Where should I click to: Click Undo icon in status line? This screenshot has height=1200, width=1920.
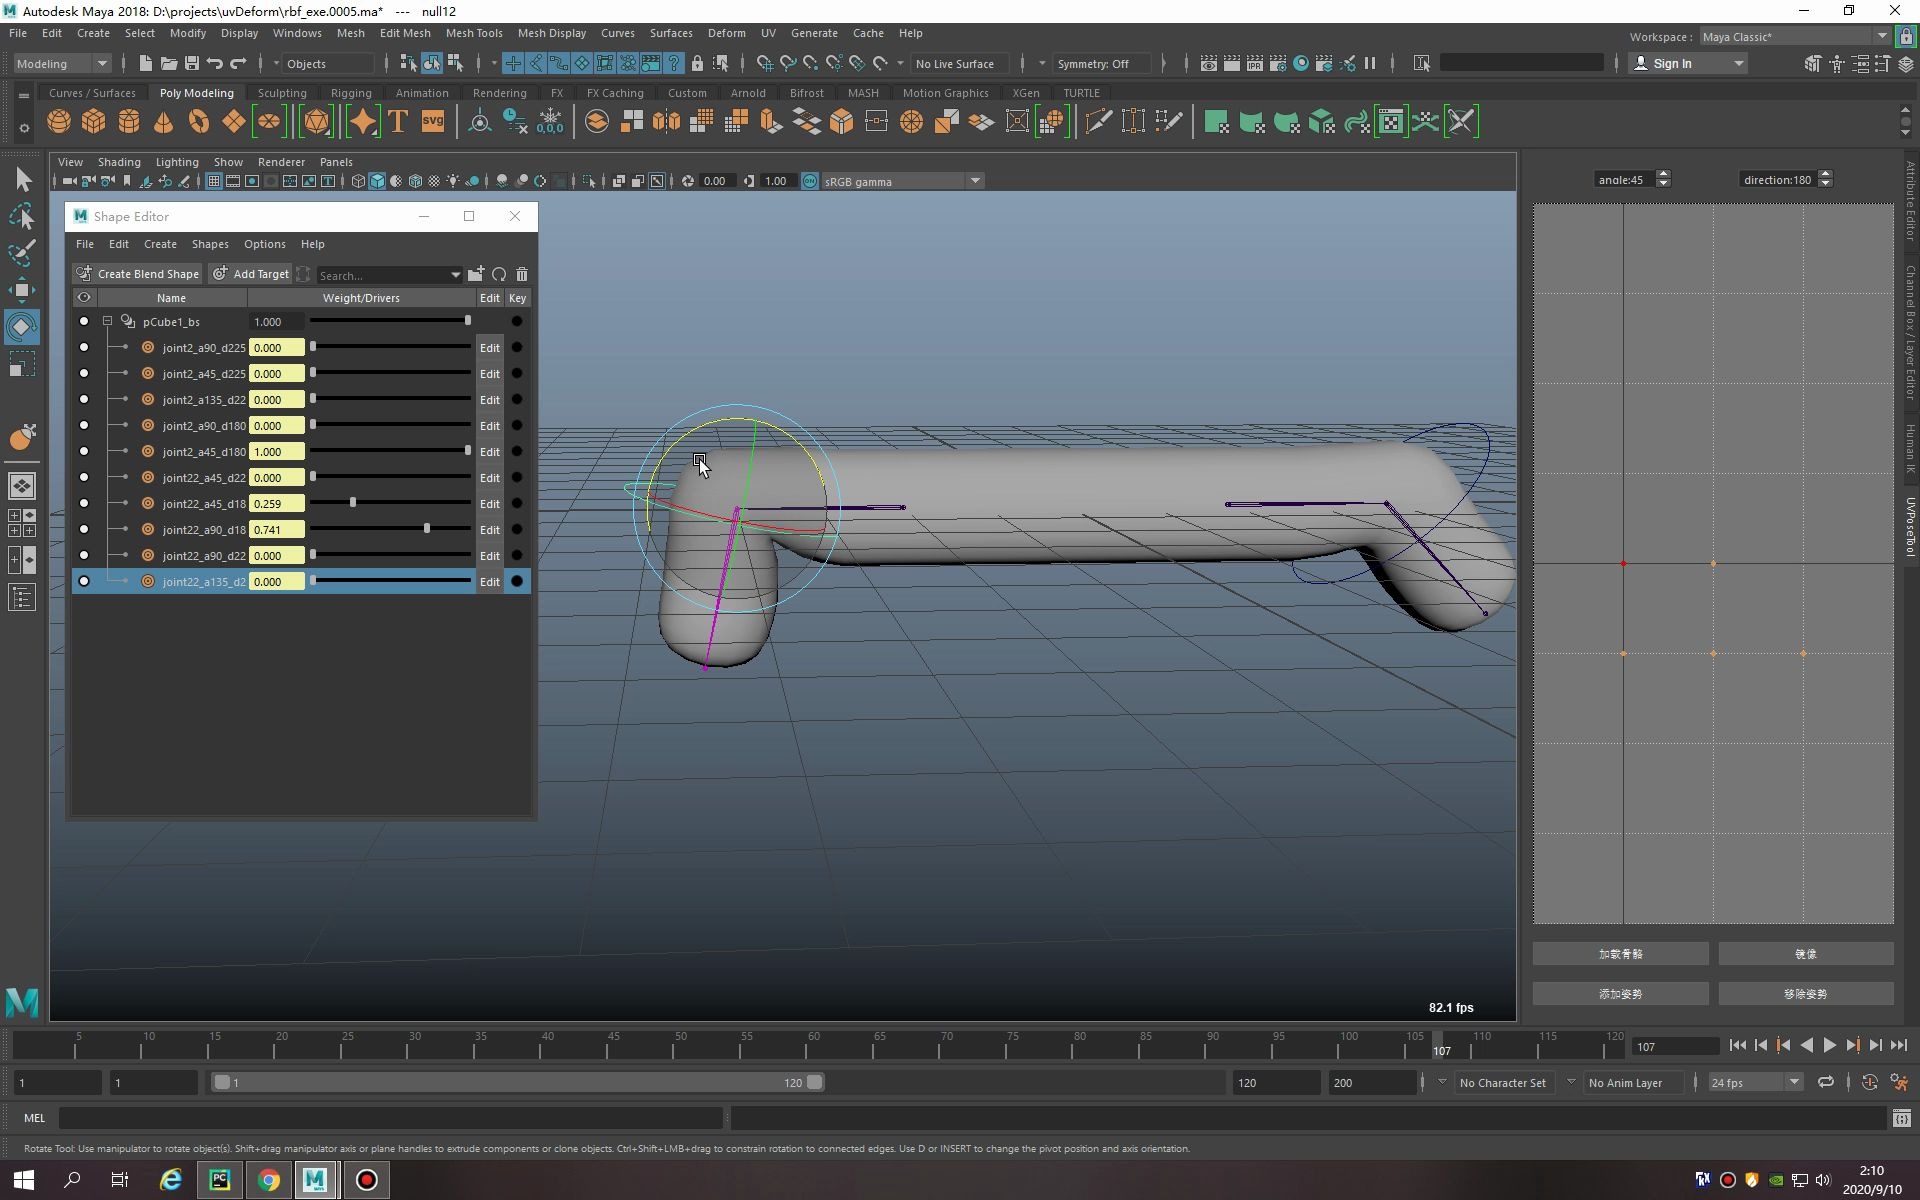tap(215, 63)
